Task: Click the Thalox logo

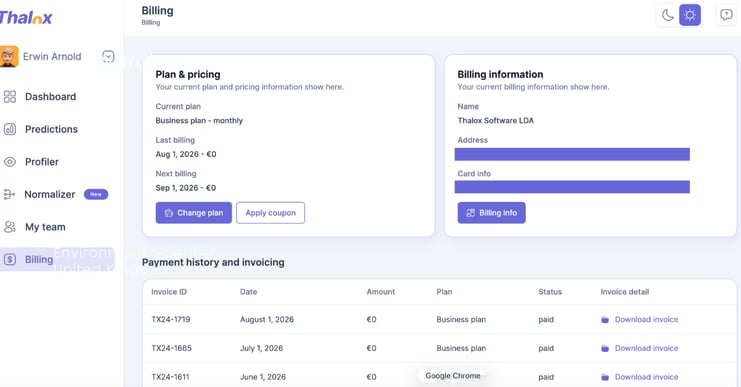Action: point(26,18)
